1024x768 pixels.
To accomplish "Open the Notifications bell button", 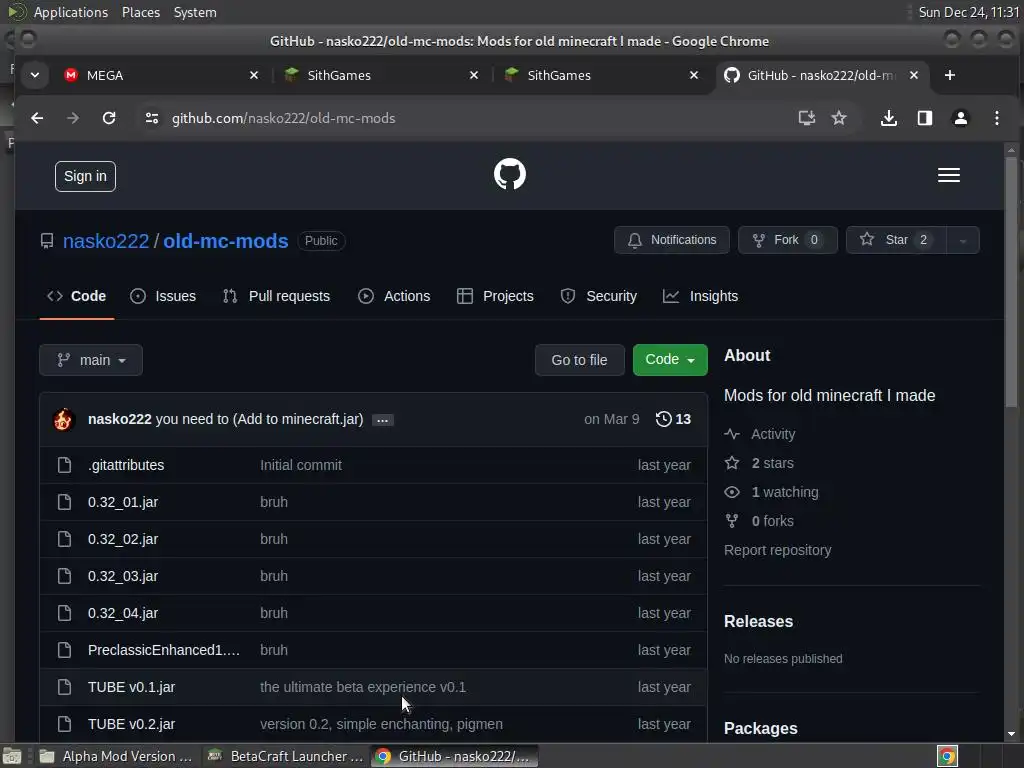I will tap(671, 240).
